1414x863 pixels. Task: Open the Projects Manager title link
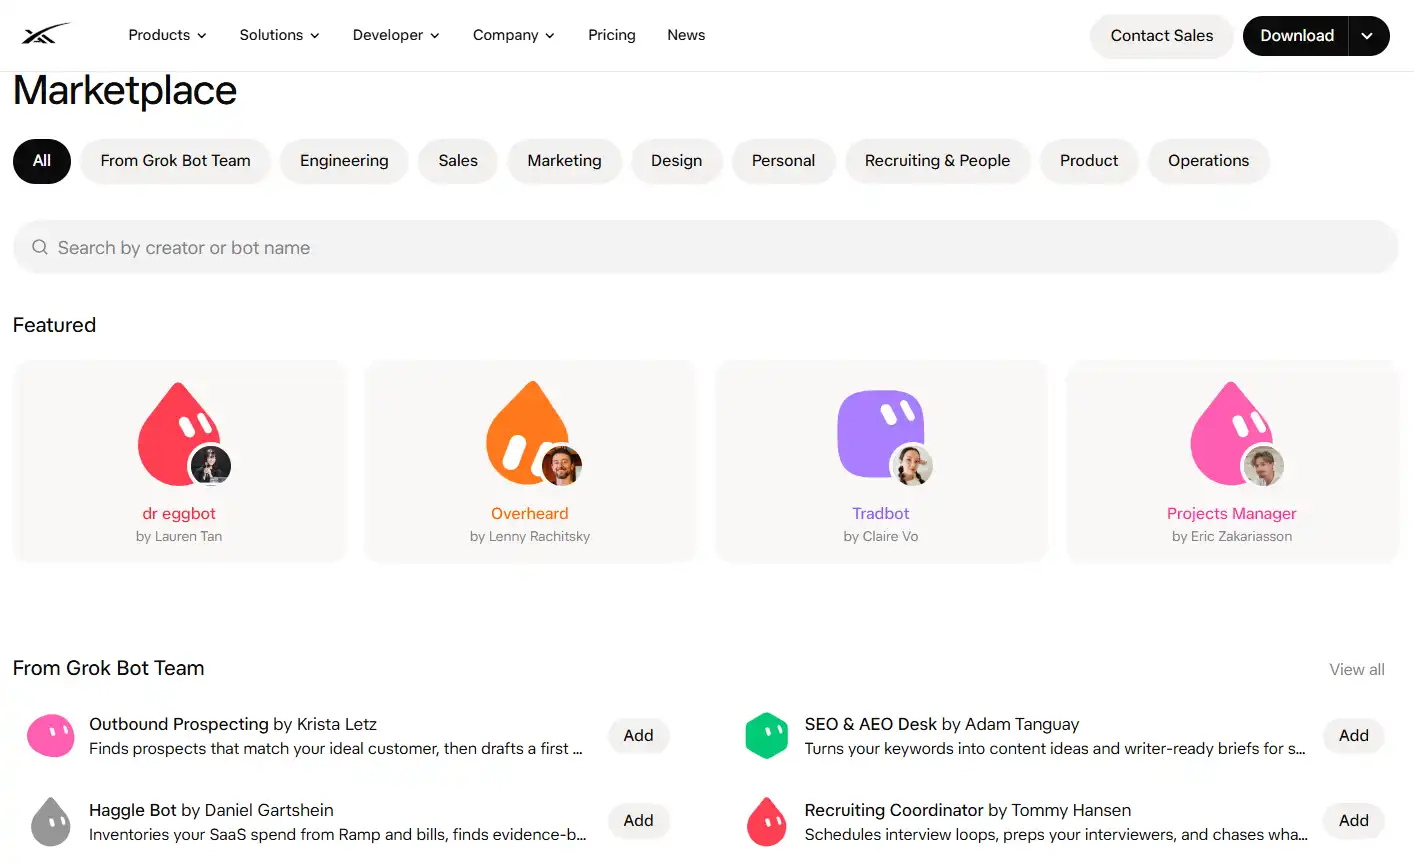[x=1231, y=514]
